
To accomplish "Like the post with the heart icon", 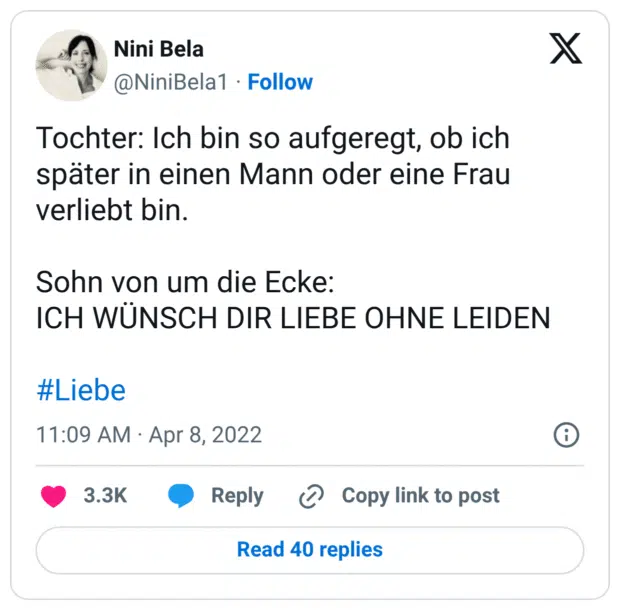I will [54, 496].
